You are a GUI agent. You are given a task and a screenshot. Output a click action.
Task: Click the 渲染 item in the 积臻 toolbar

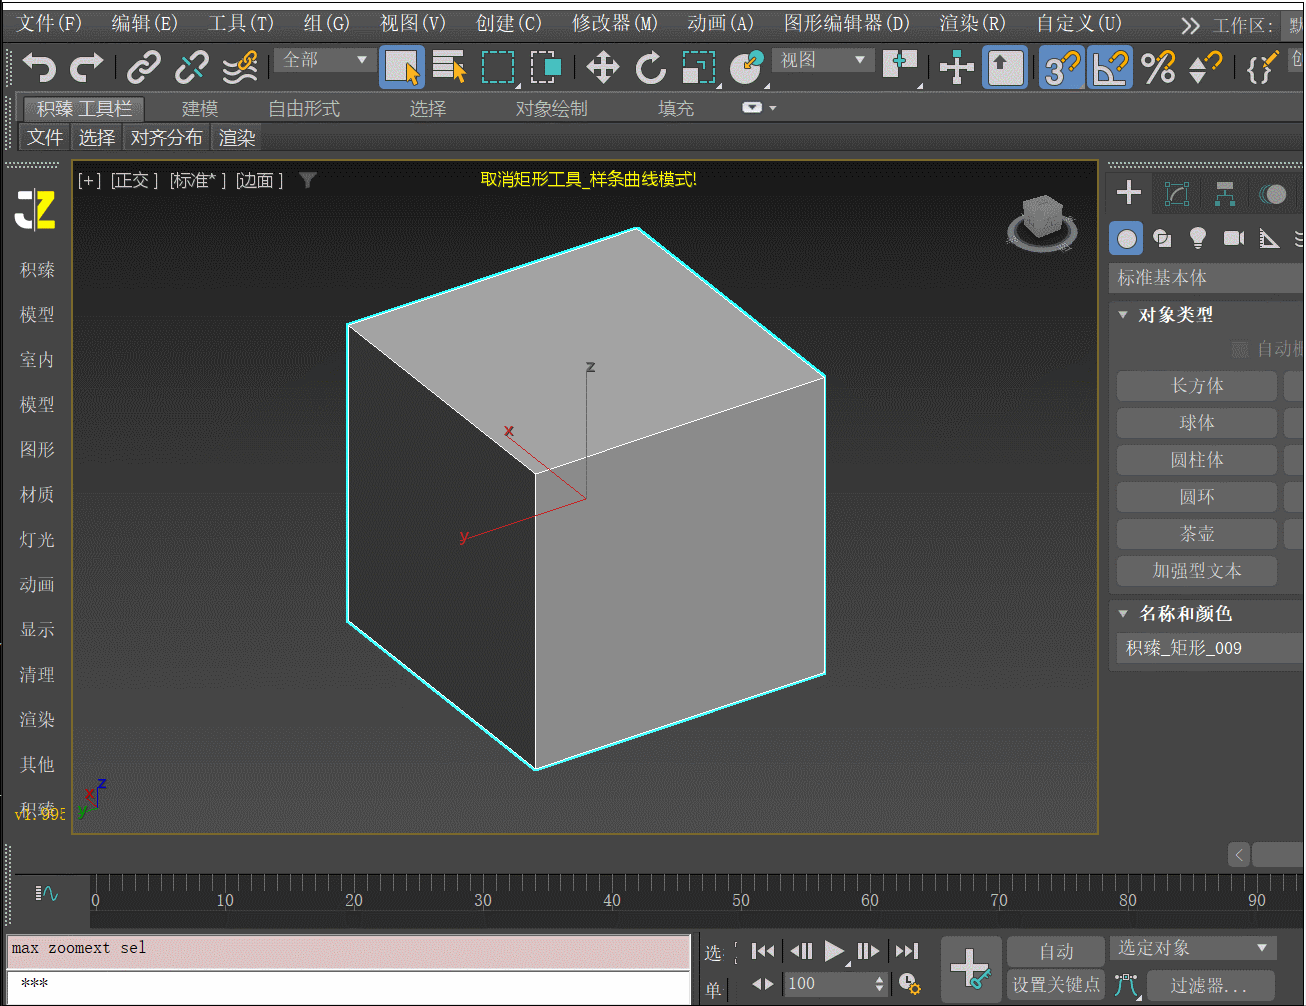coord(237,137)
